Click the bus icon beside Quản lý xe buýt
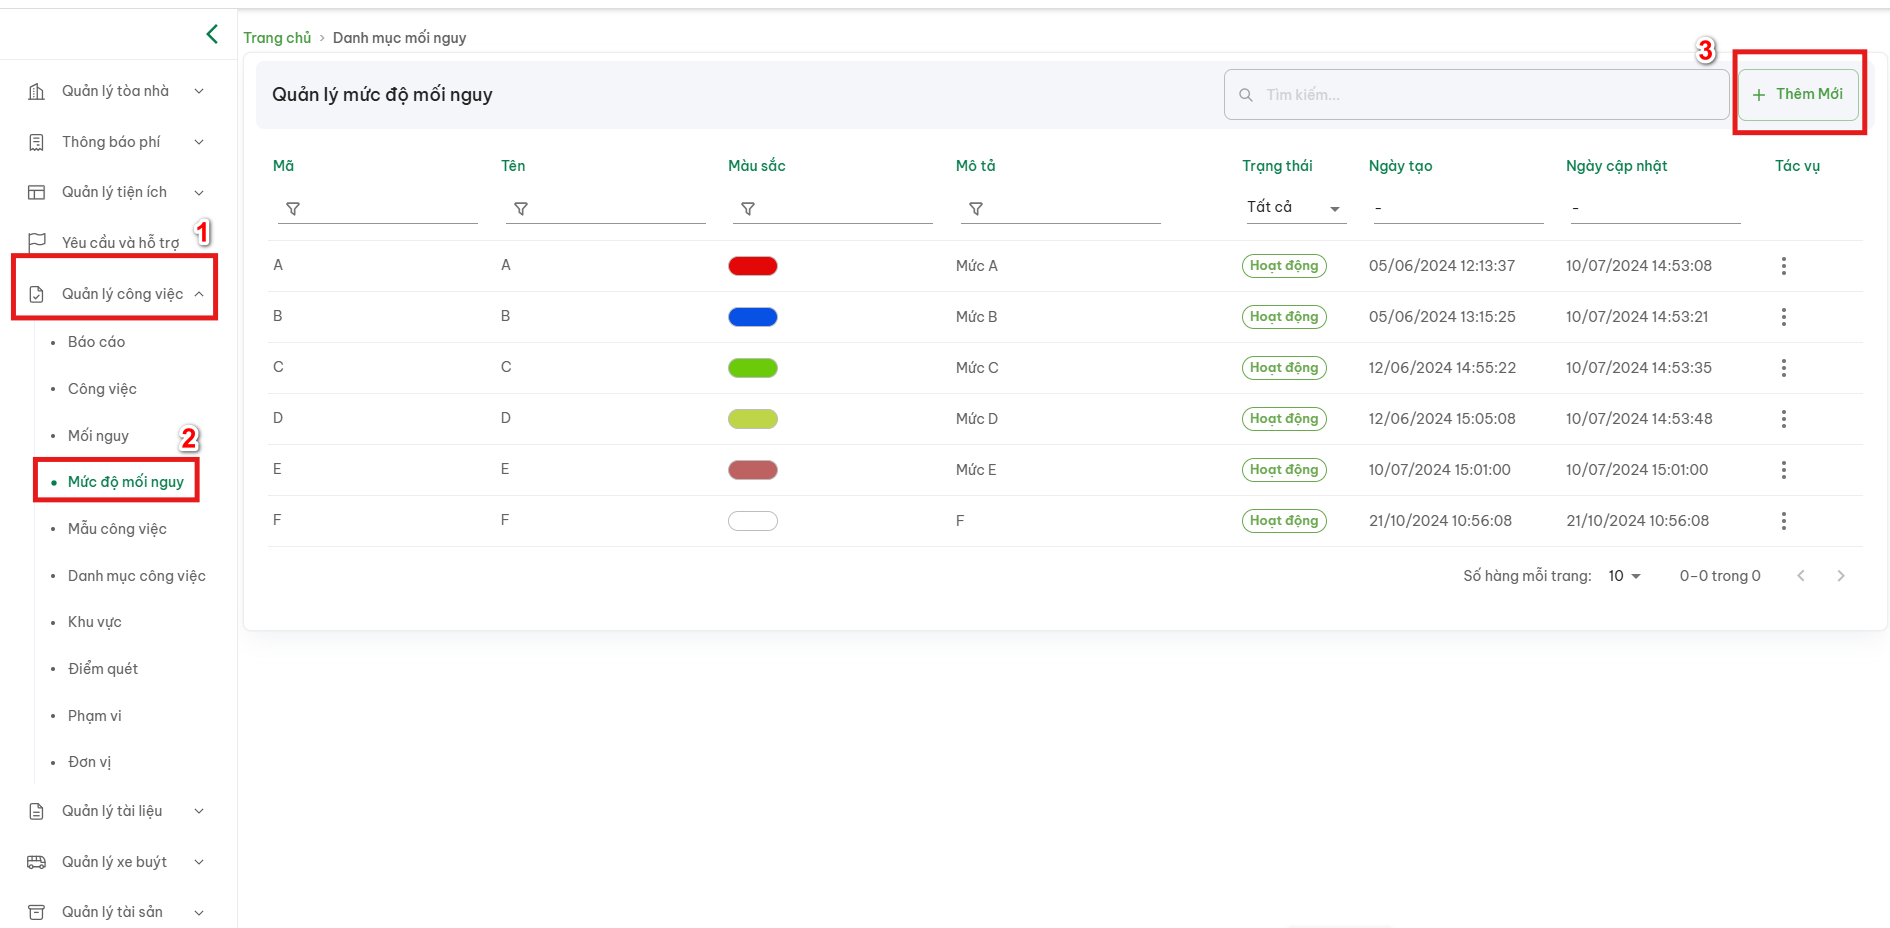This screenshot has height=928, width=1890. 37,862
